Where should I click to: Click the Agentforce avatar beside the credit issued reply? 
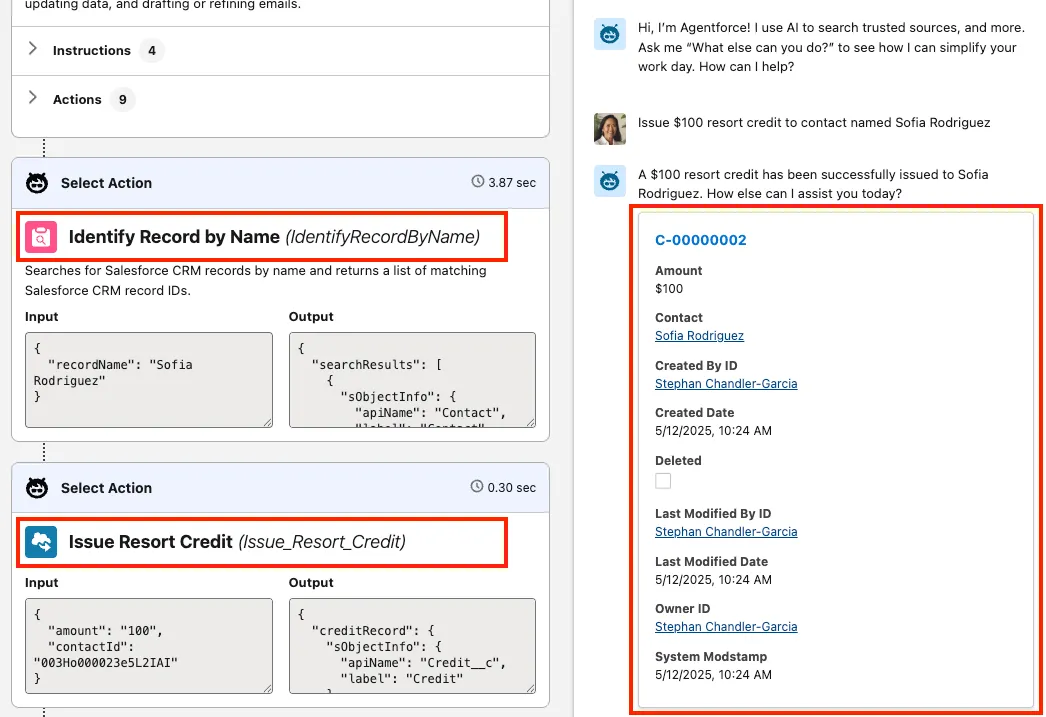tap(610, 181)
